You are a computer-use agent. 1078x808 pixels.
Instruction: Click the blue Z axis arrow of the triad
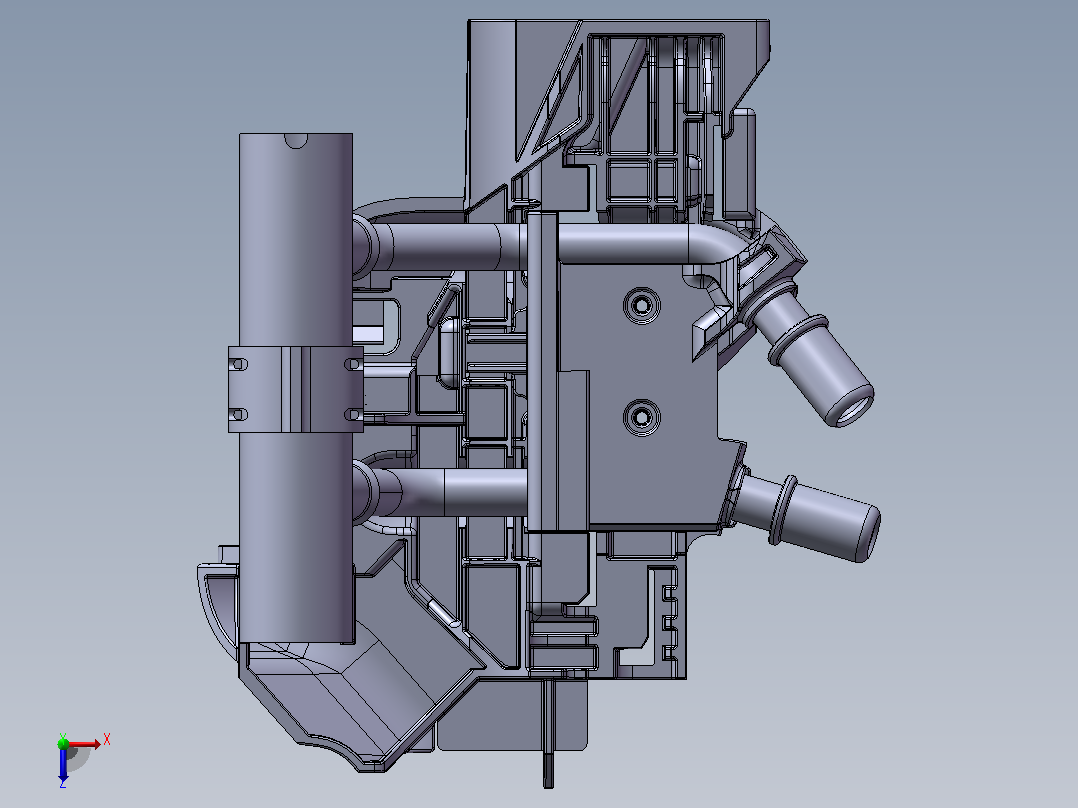pyautogui.click(x=63, y=765)
